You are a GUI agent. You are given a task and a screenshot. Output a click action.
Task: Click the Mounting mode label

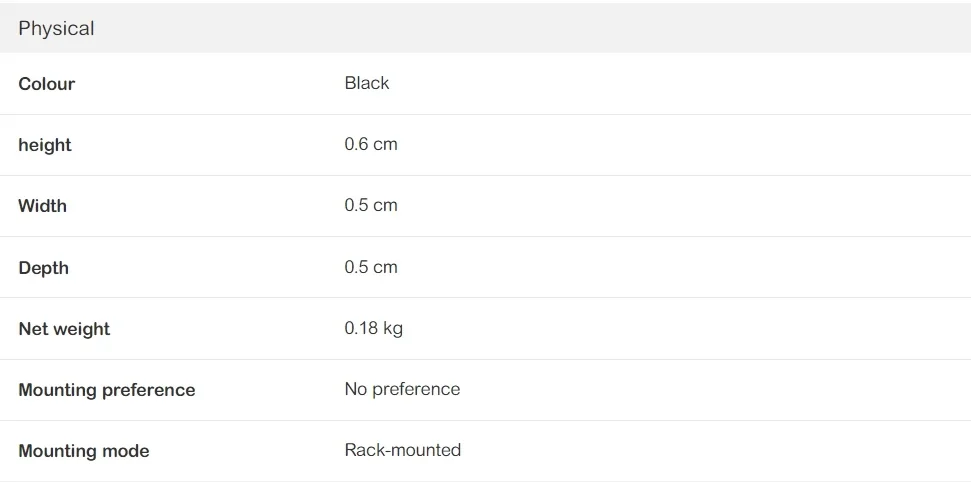(83, 451)
